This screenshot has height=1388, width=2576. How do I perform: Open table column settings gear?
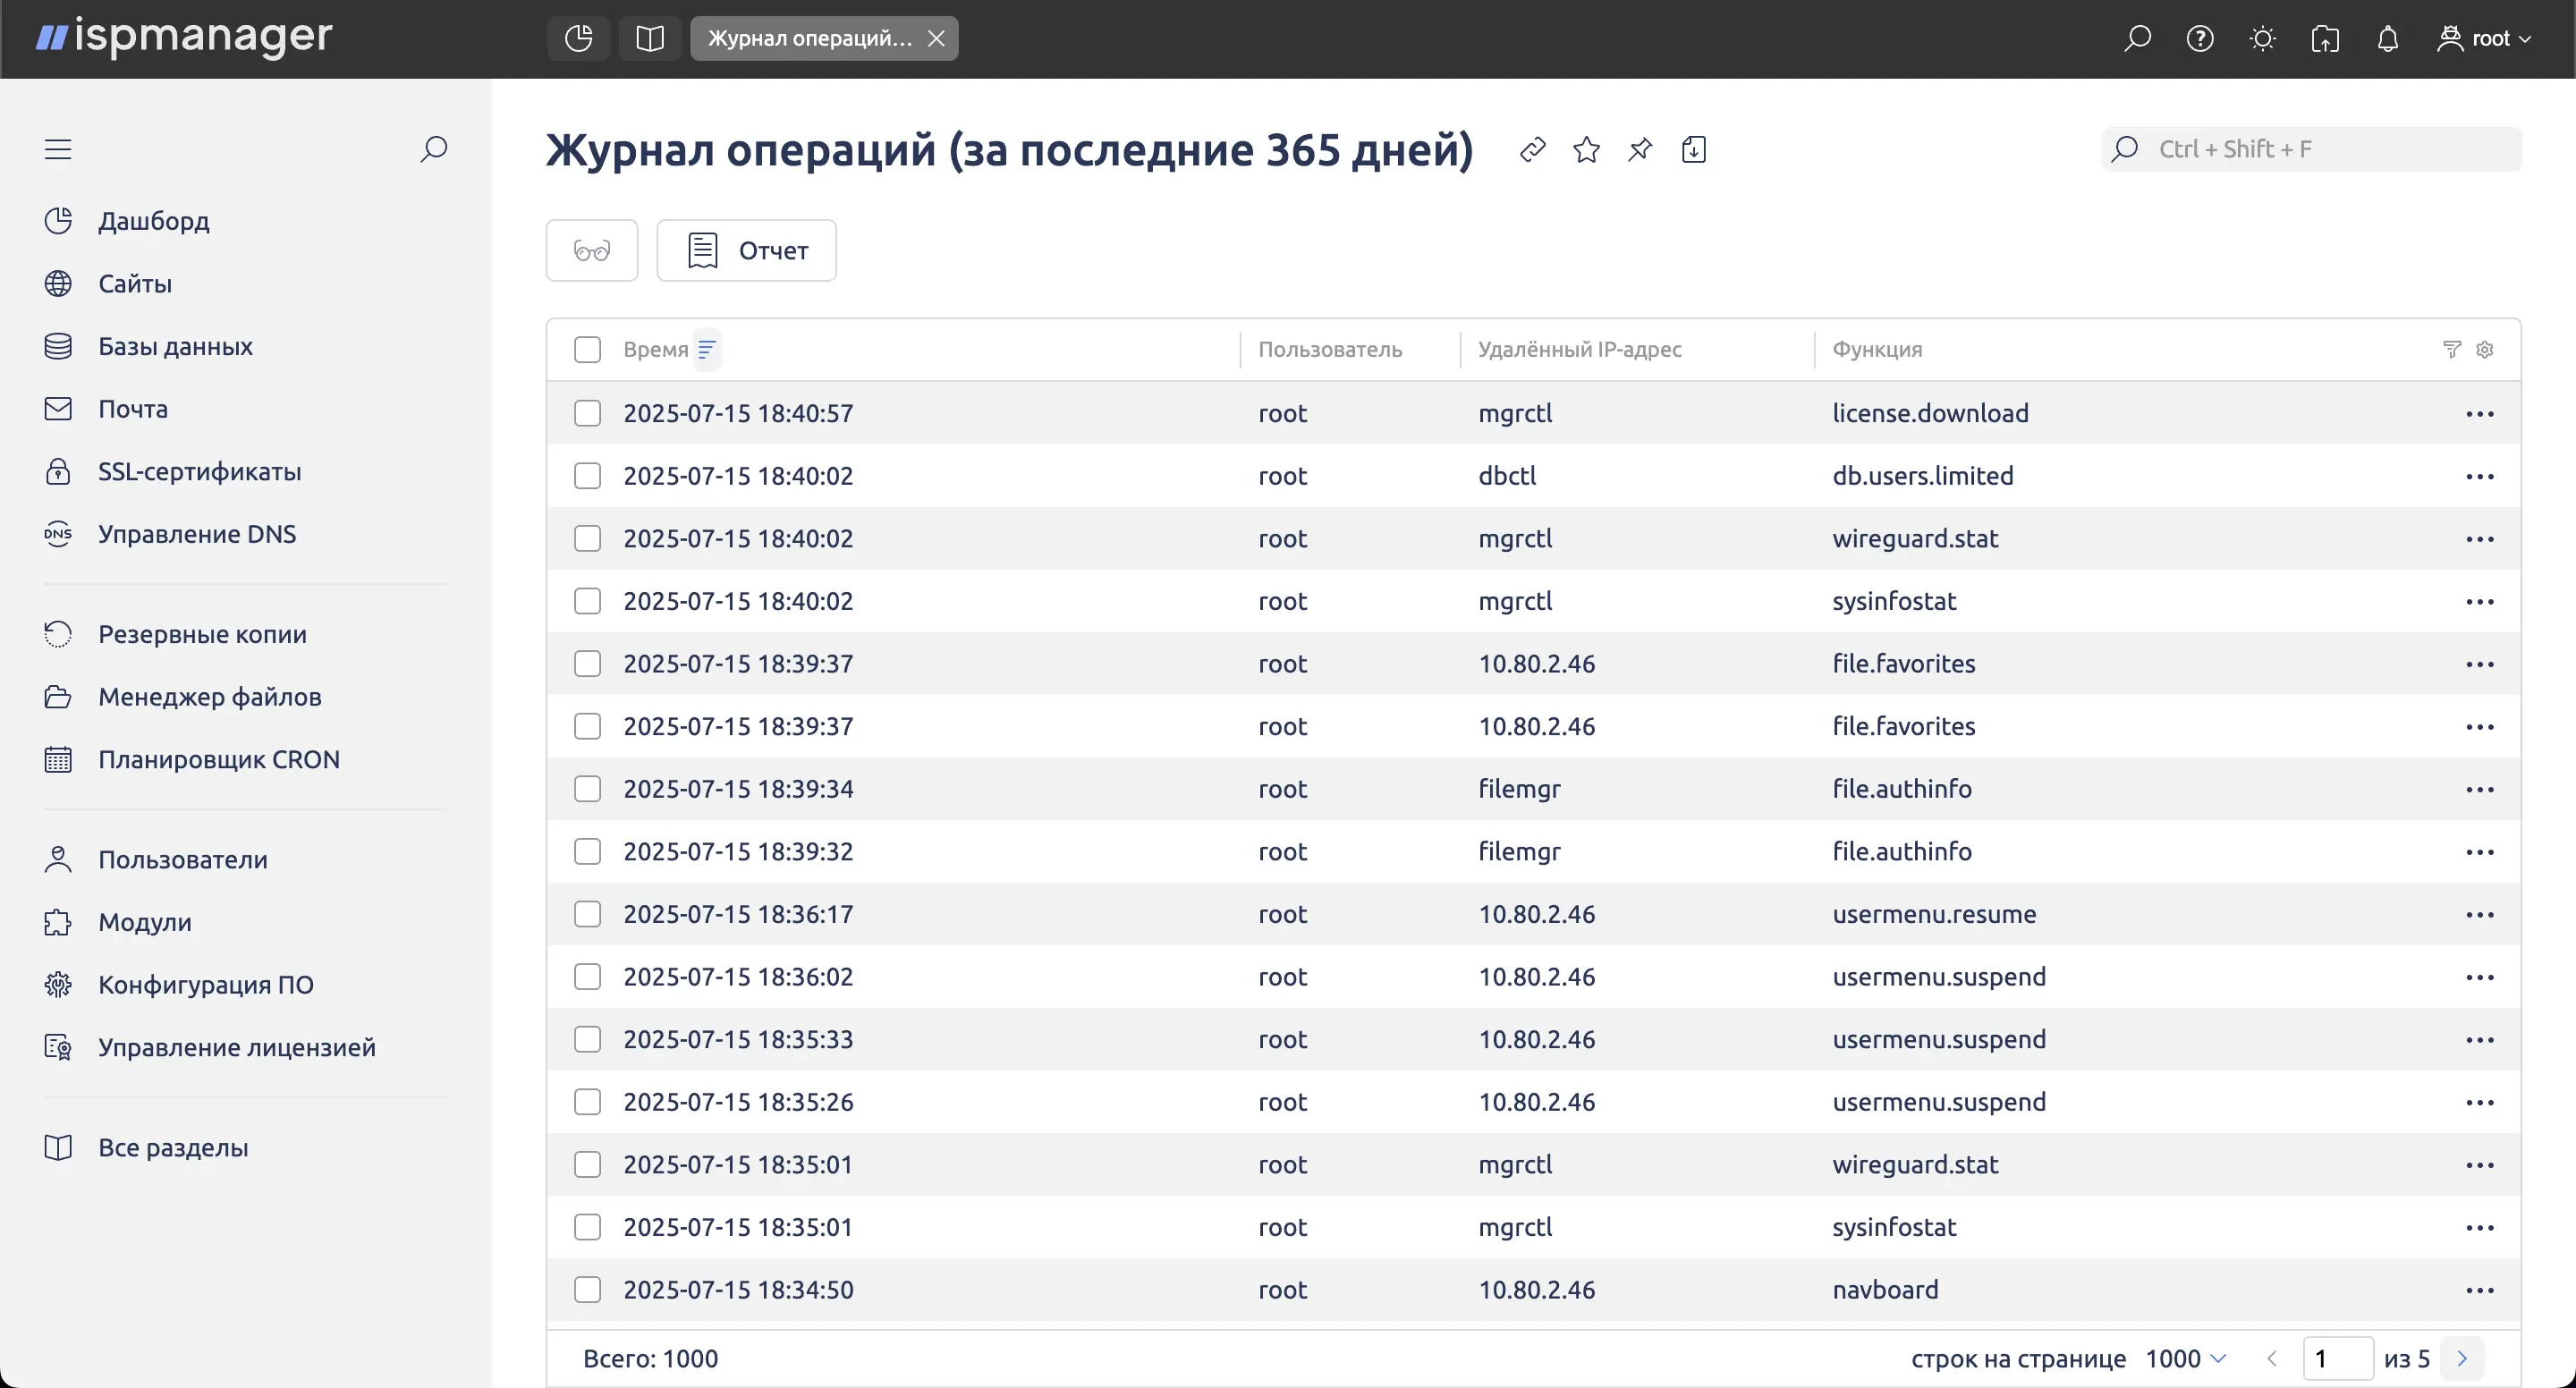click(2486, 349)
